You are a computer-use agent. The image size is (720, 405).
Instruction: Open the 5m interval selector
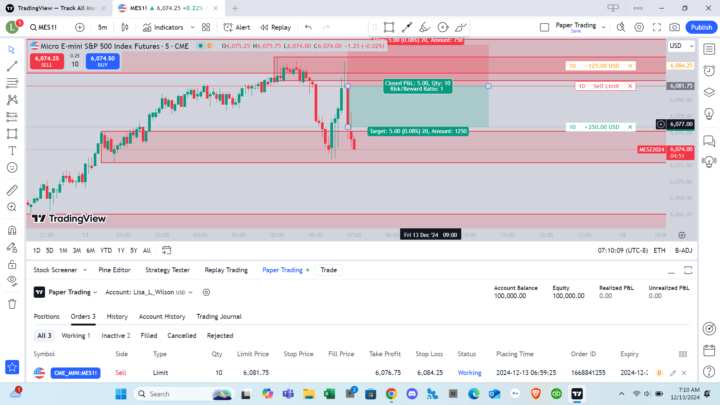[102, 28]
